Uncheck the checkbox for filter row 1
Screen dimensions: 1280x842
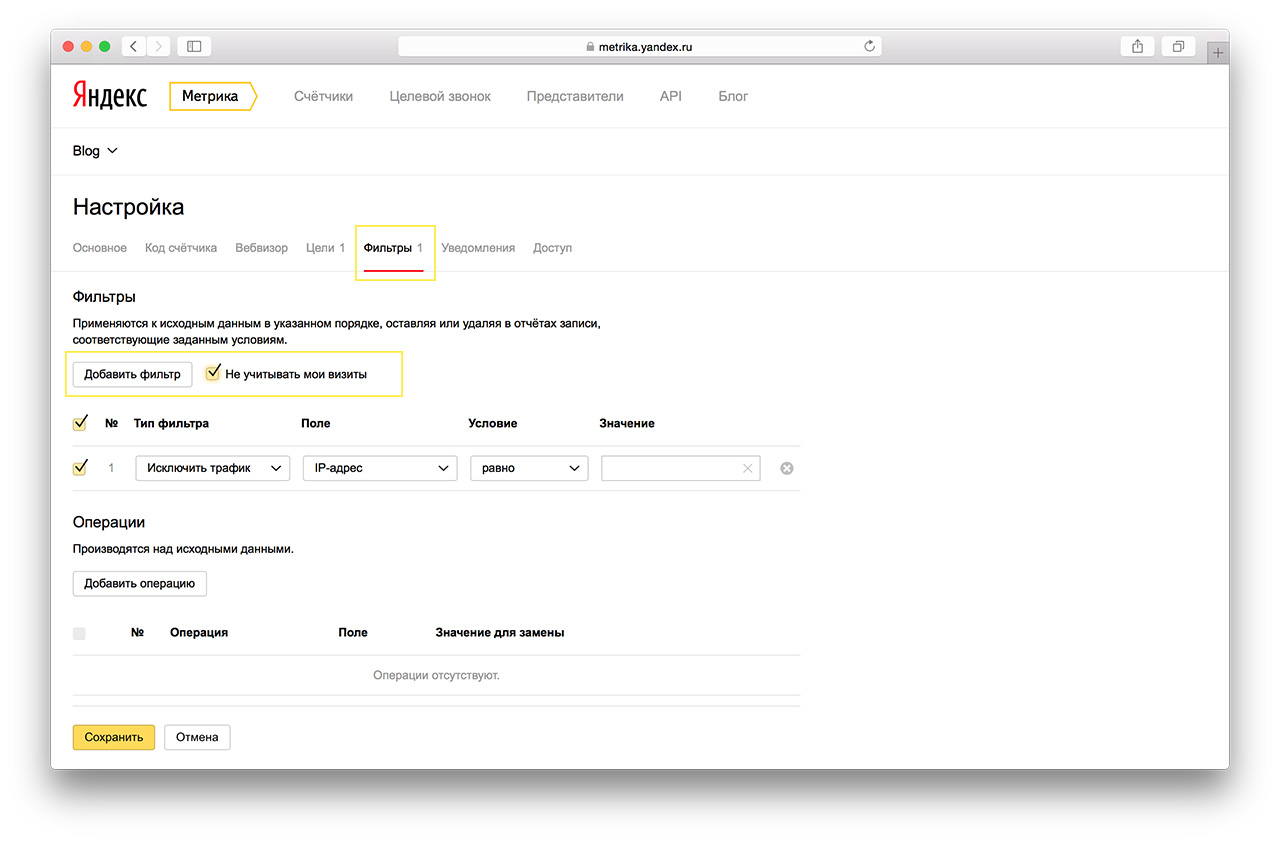[80, 467]
